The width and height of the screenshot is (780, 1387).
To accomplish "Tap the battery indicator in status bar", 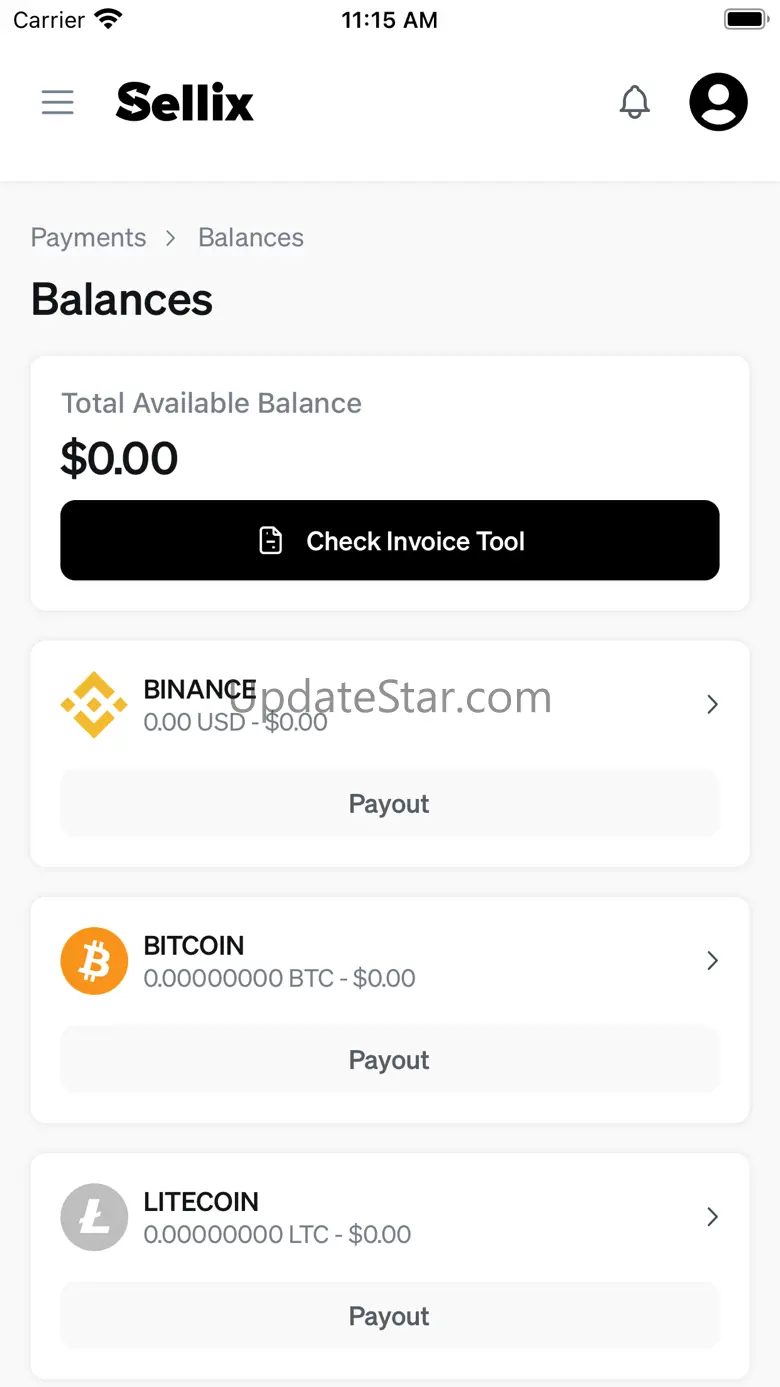I will coord(745,20).
